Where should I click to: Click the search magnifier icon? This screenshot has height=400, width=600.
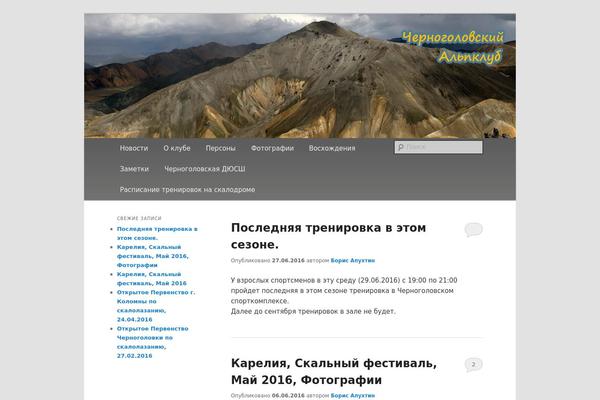point(400,147)
